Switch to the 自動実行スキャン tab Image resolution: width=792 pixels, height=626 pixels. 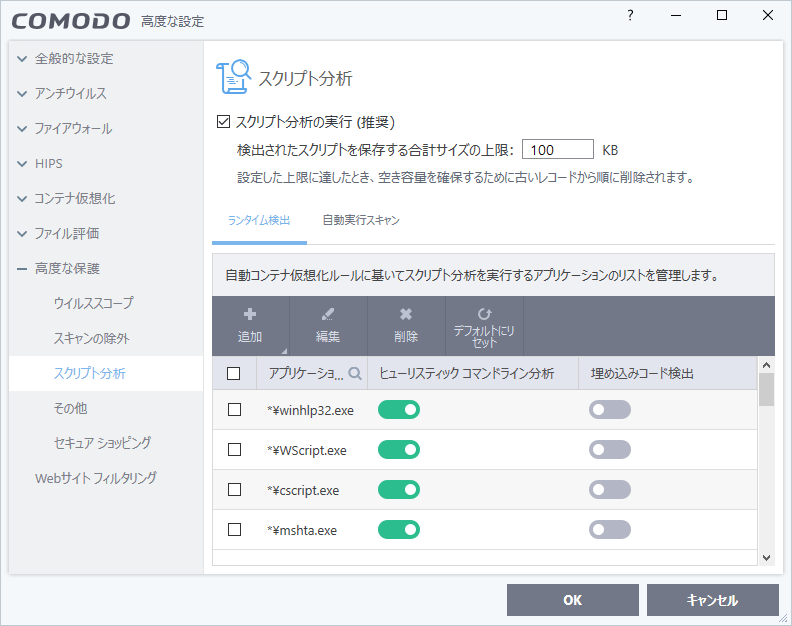[x=361, y=220]
